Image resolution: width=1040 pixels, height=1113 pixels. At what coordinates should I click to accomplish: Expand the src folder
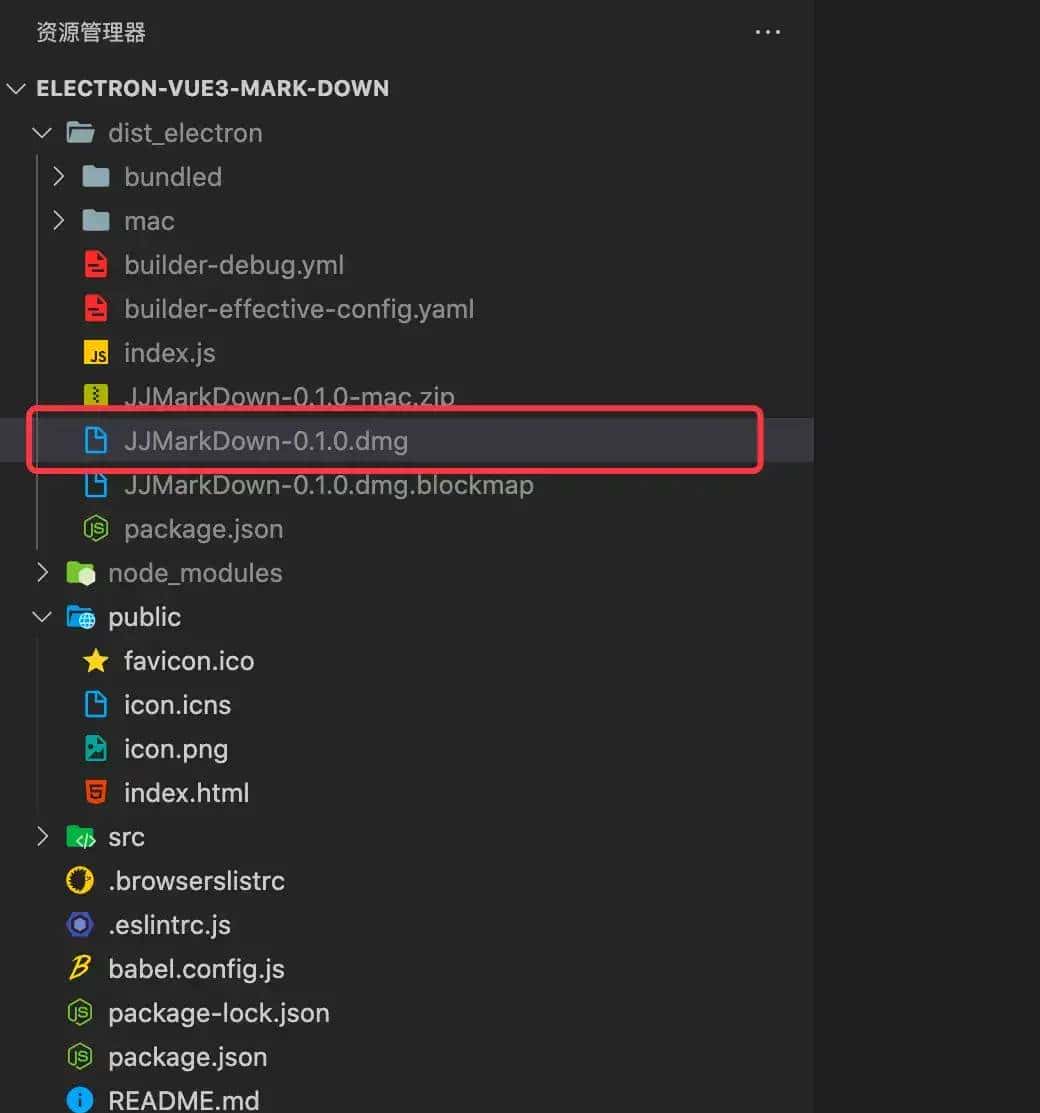(42, 836)
